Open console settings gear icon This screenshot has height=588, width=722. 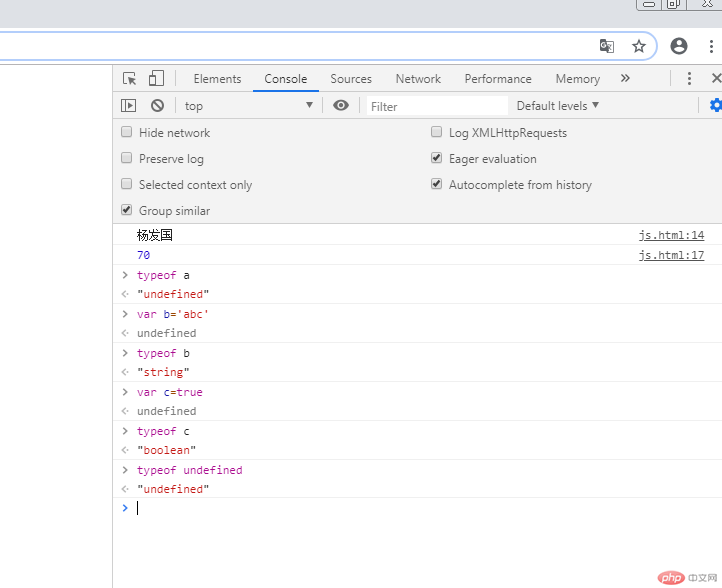(x=716, y=105)
